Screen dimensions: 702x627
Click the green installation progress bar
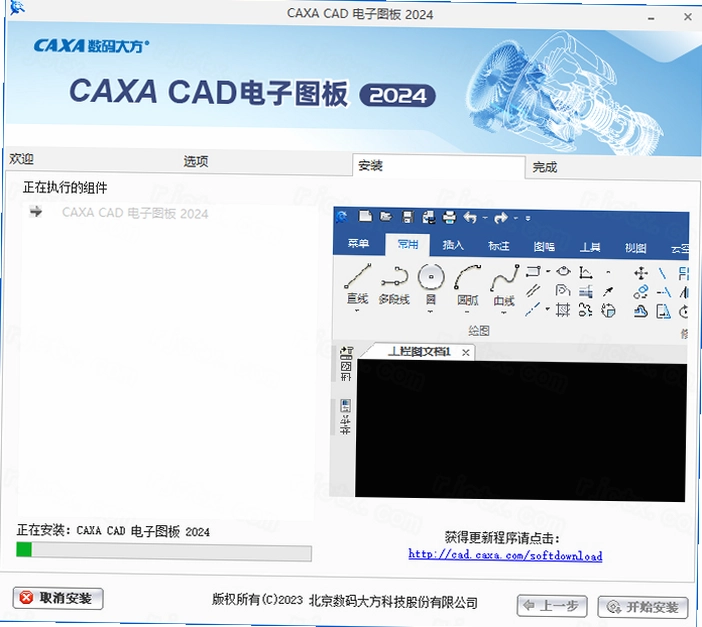[164, 551]
